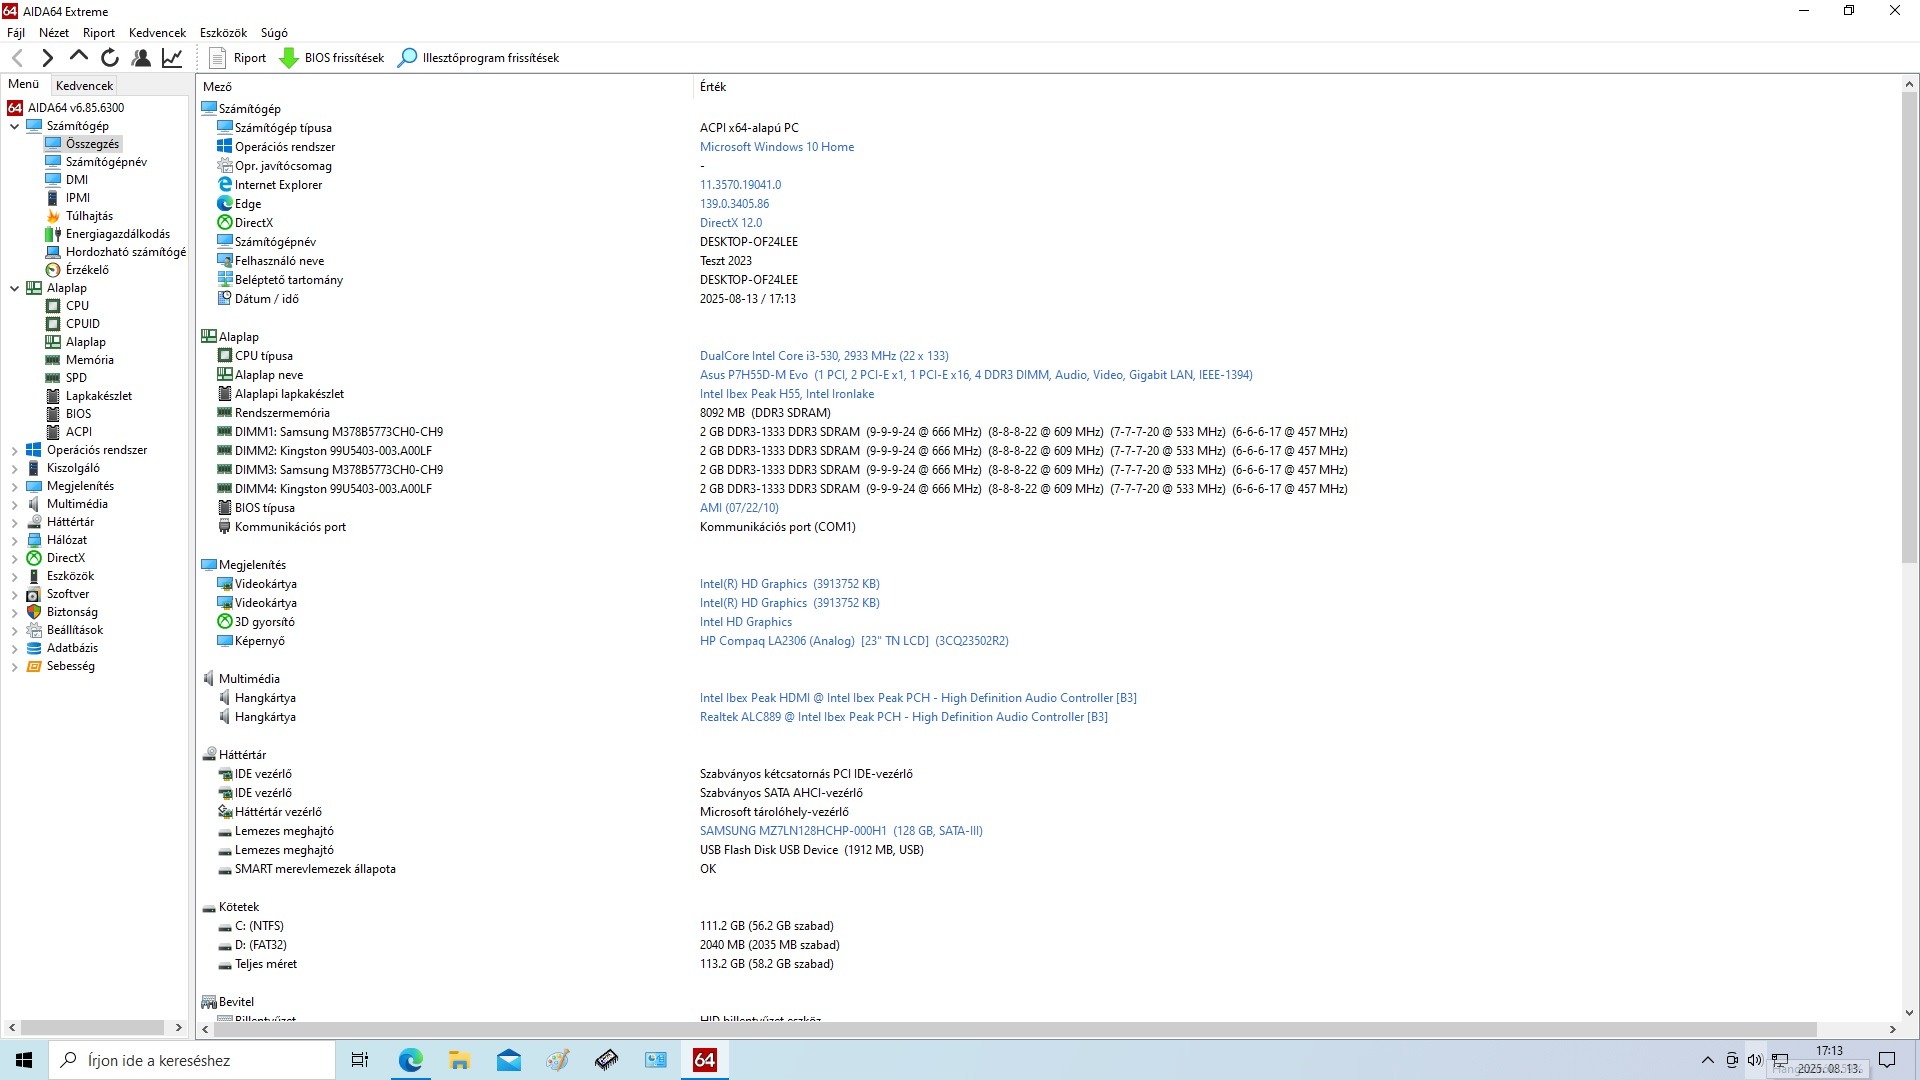Open the Eszközök menu
Viewport: 1920px width, 1080px height.
pyautogui.click(x=222, y=32)
